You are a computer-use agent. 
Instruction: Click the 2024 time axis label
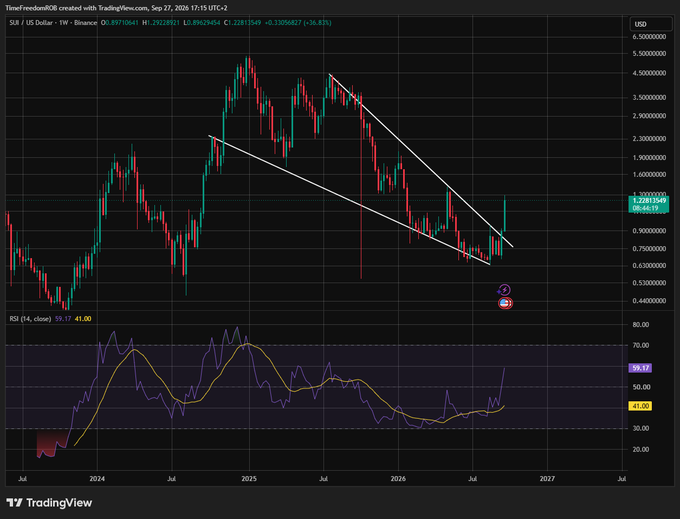pos(97,479)
